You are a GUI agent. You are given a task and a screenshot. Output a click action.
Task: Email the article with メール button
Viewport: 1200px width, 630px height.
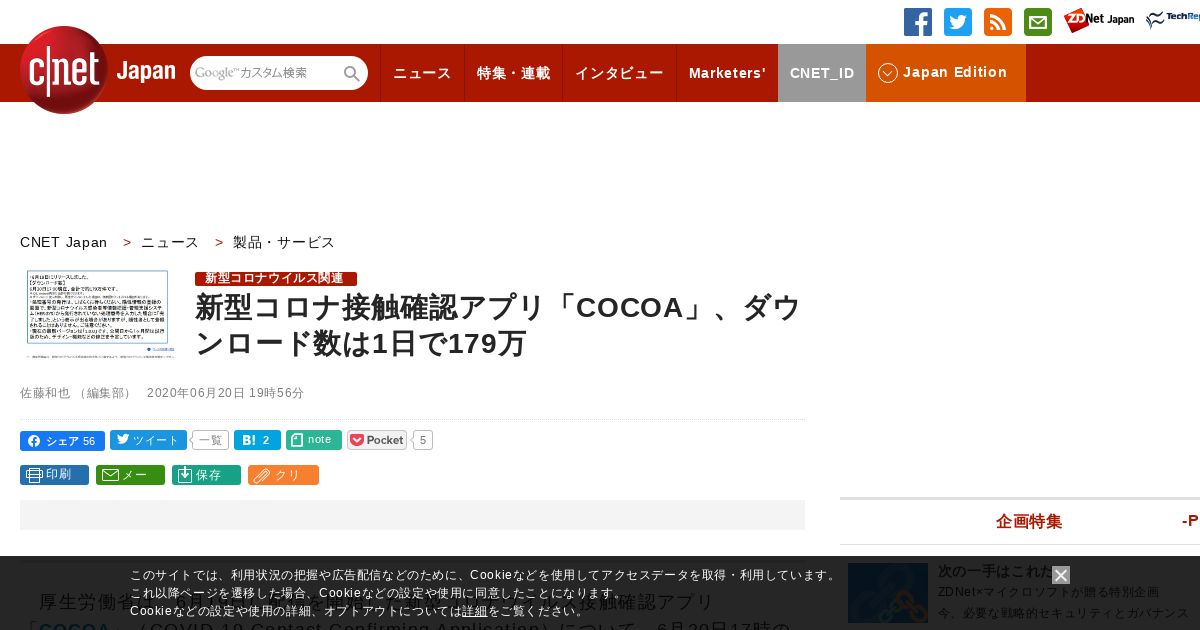(130, 475)
